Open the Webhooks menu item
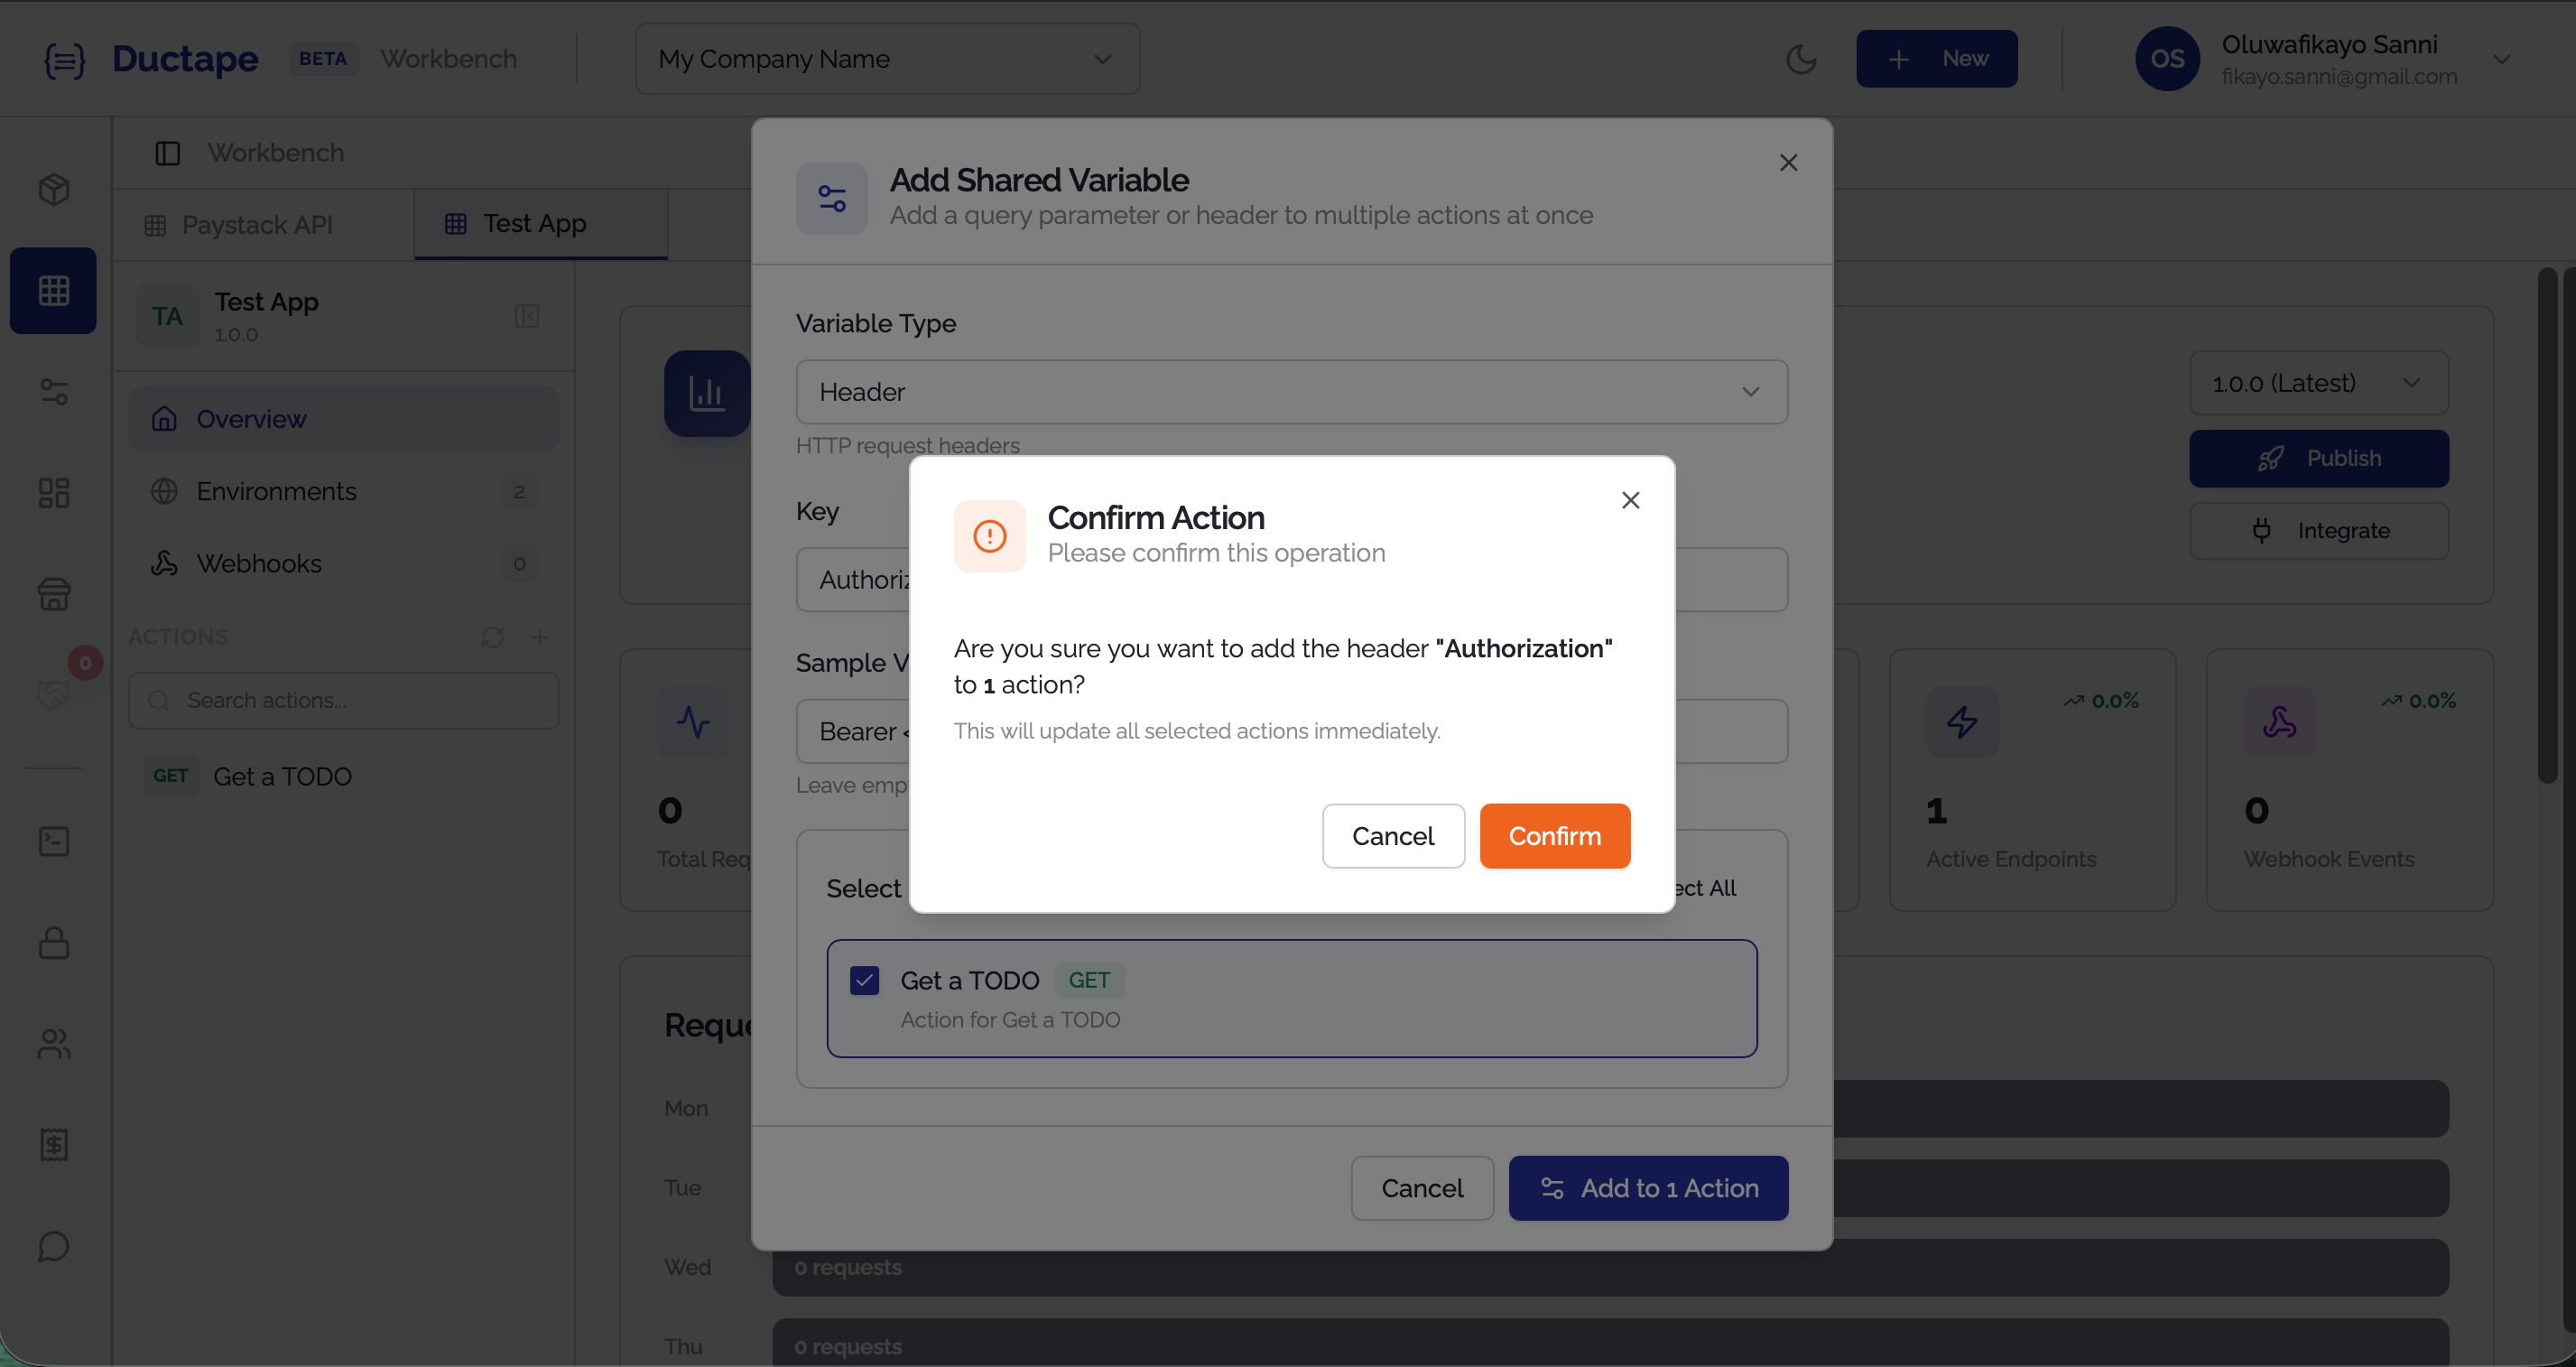 259,563
